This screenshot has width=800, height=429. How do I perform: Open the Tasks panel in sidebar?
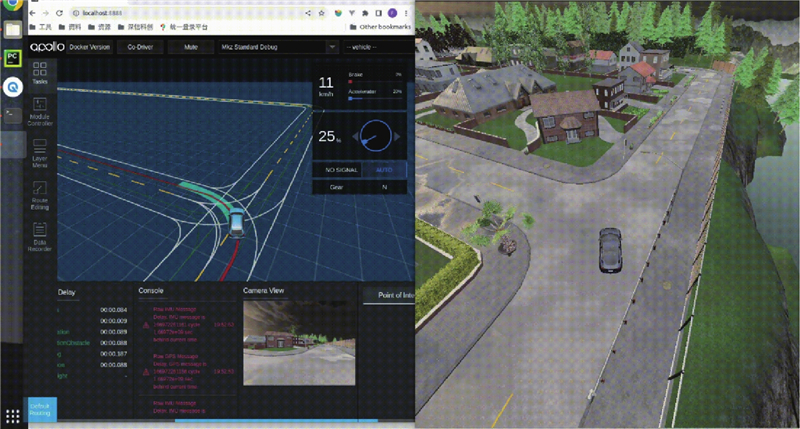tap(40, 73)
